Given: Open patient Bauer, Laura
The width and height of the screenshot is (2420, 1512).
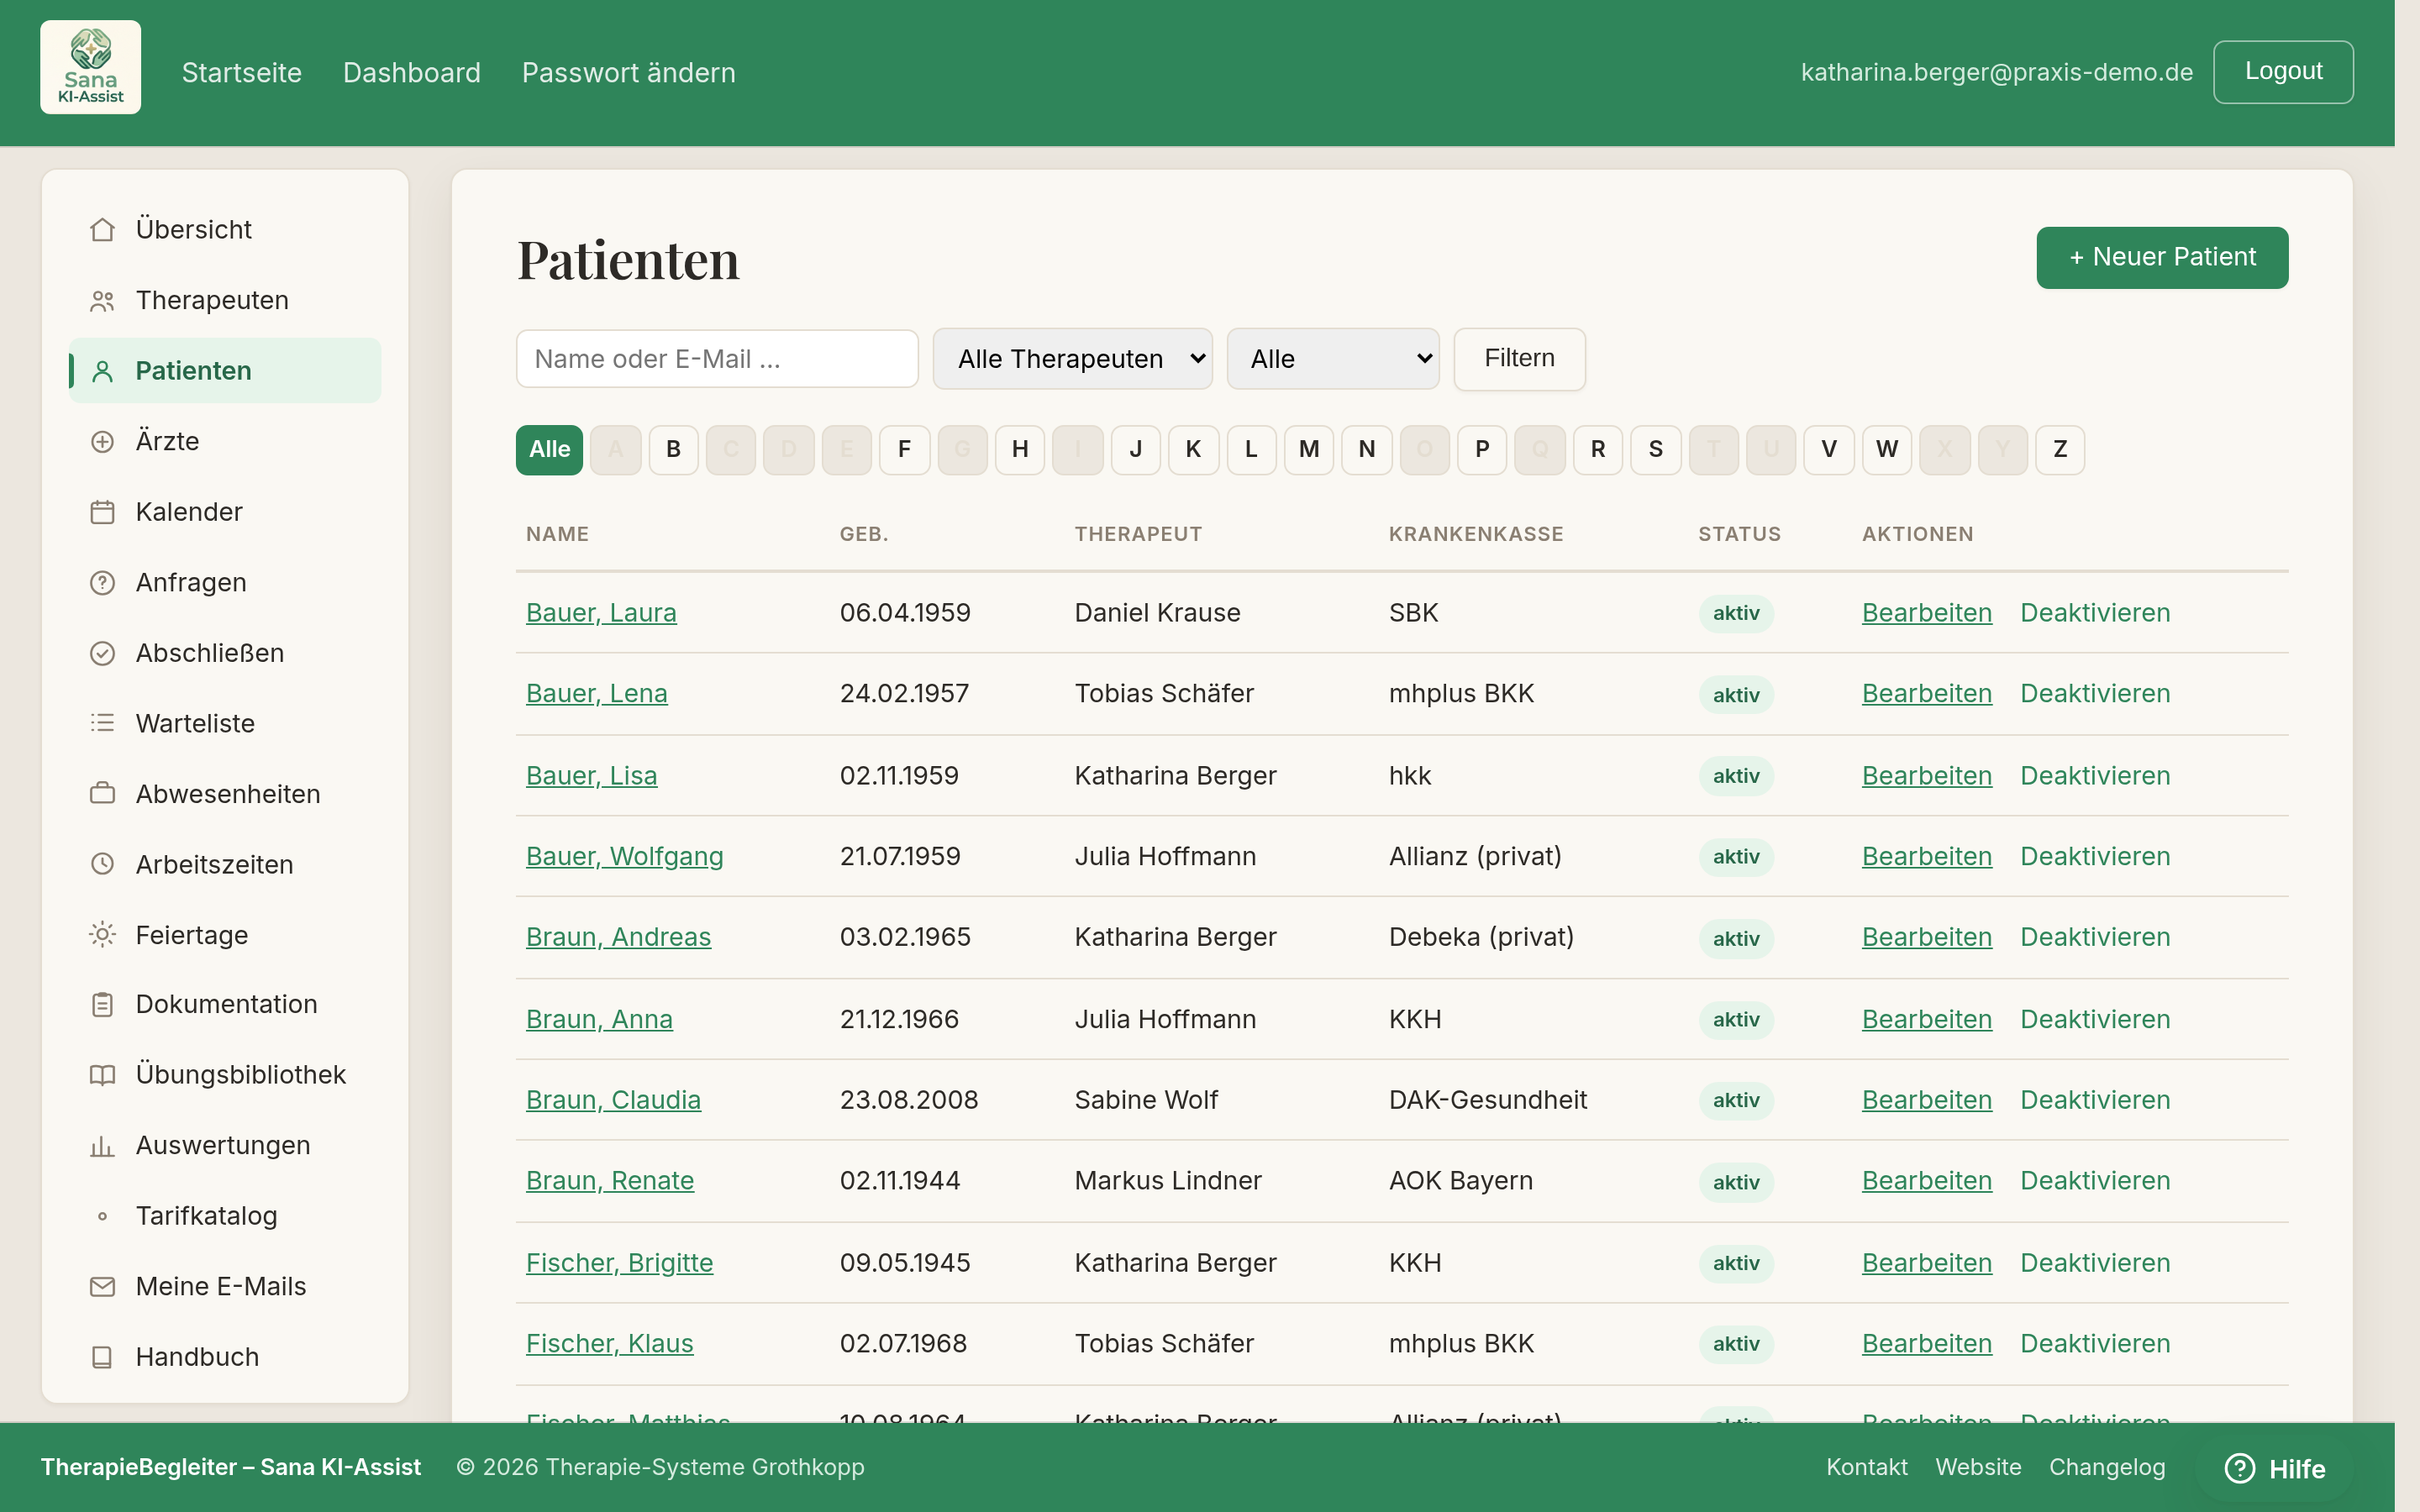Looking at the screenshot, I should pyautogui.click(x=601, y=613).
